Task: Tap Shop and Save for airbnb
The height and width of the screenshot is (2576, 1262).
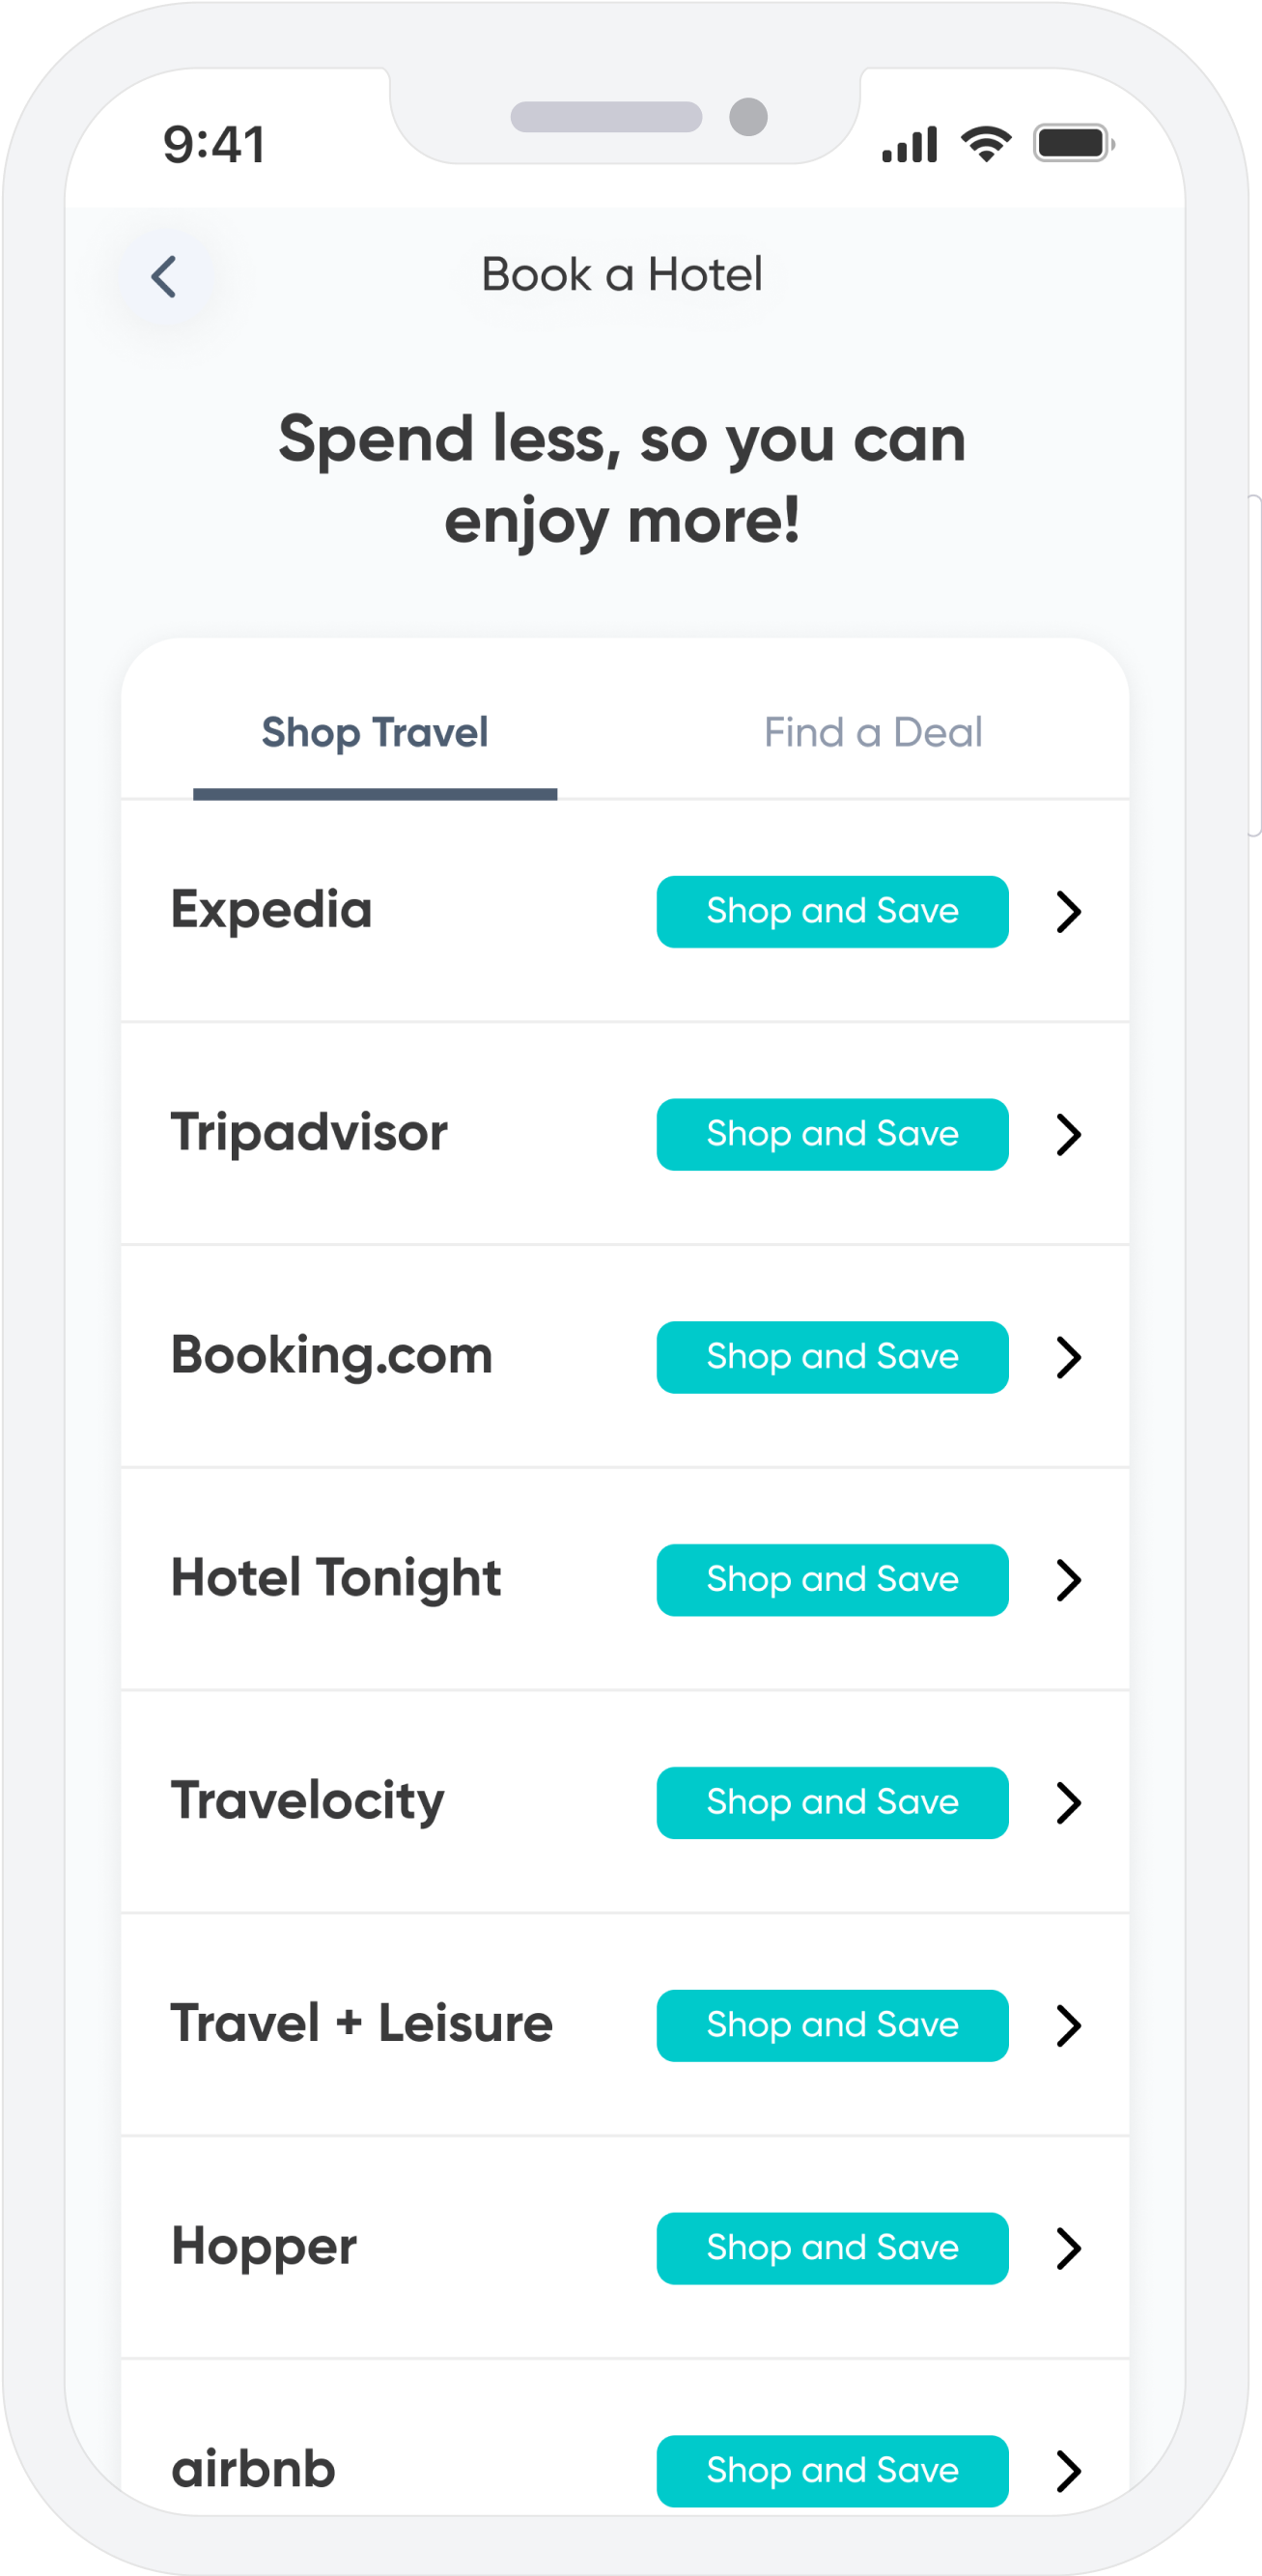Action: 832,2470
